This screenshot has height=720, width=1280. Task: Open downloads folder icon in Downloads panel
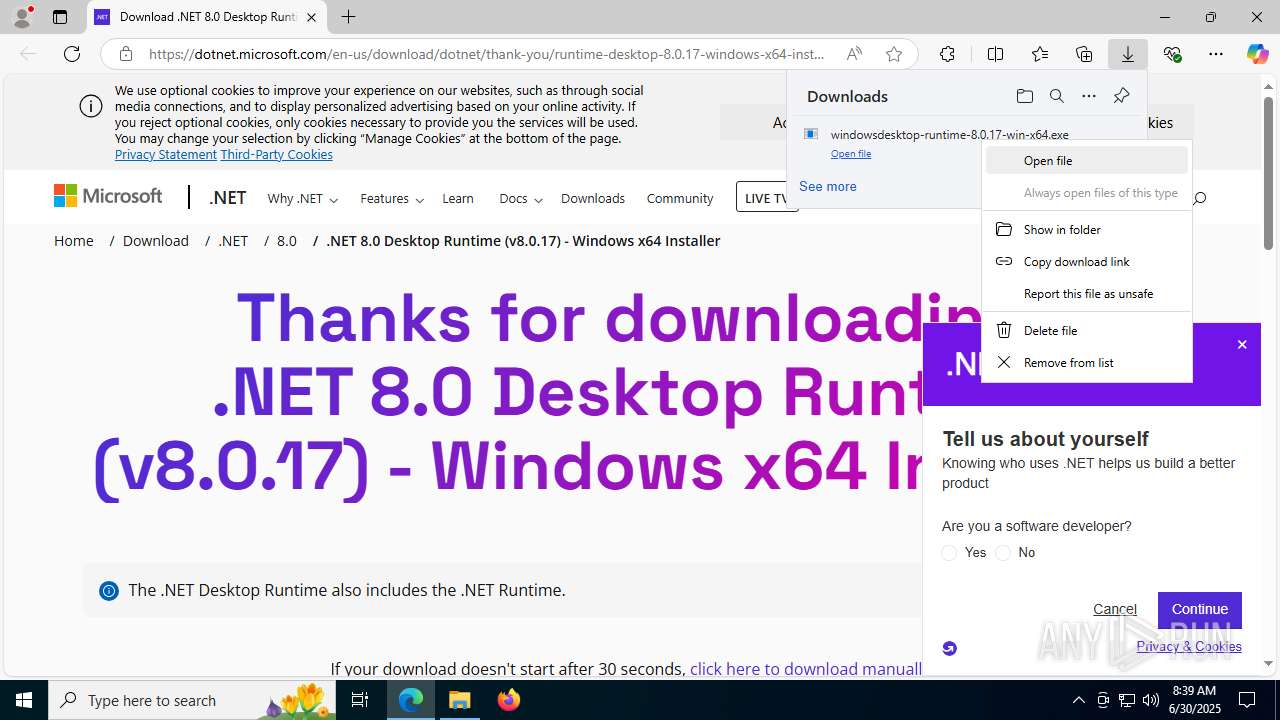click(1024, 96)
